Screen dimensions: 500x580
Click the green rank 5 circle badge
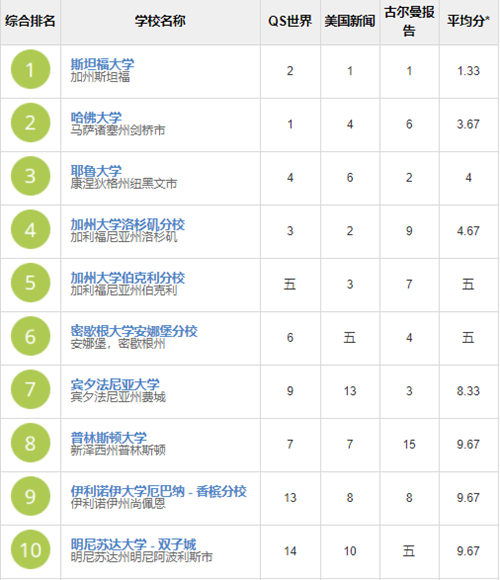click(x=30, y=283)
